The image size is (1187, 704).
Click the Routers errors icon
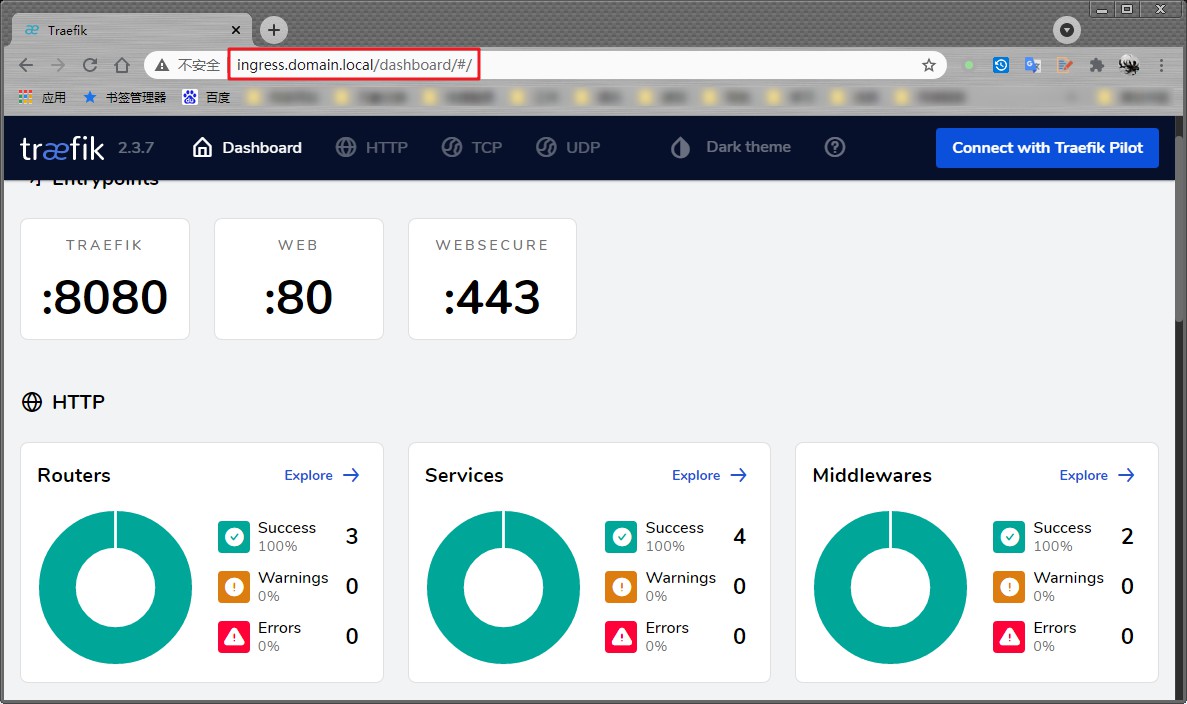point(234,637)
